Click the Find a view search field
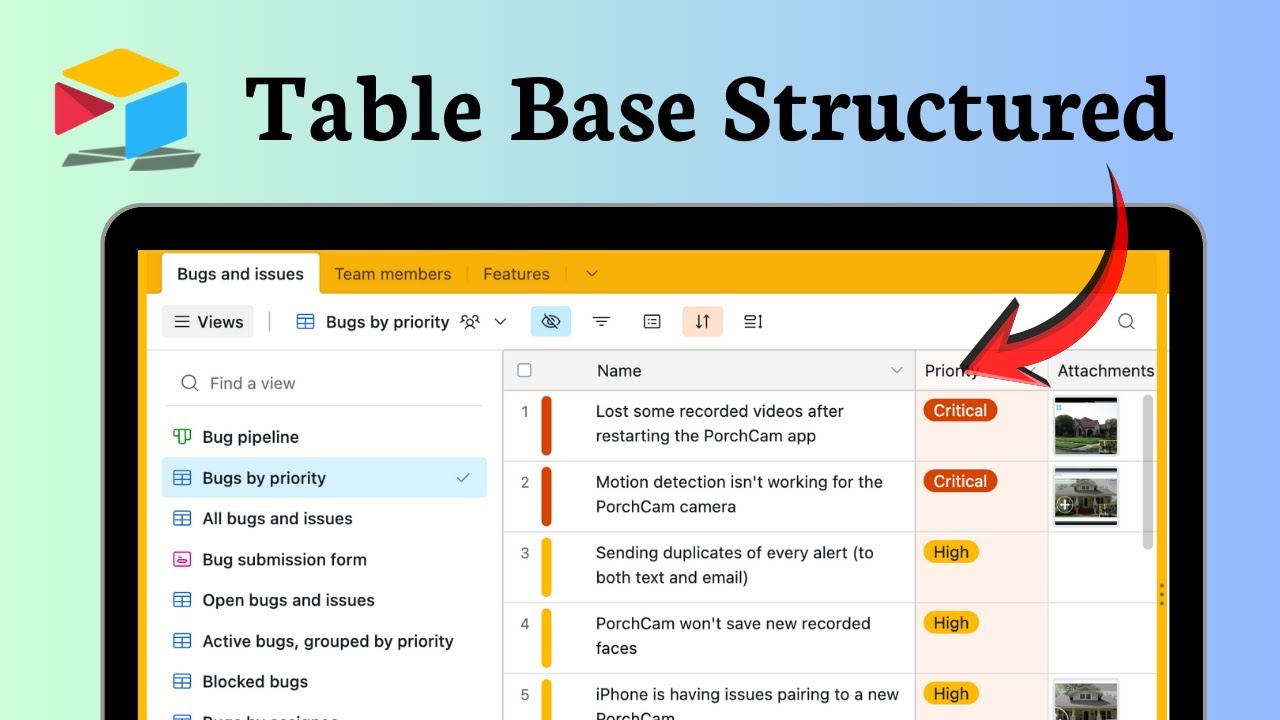 322,383
